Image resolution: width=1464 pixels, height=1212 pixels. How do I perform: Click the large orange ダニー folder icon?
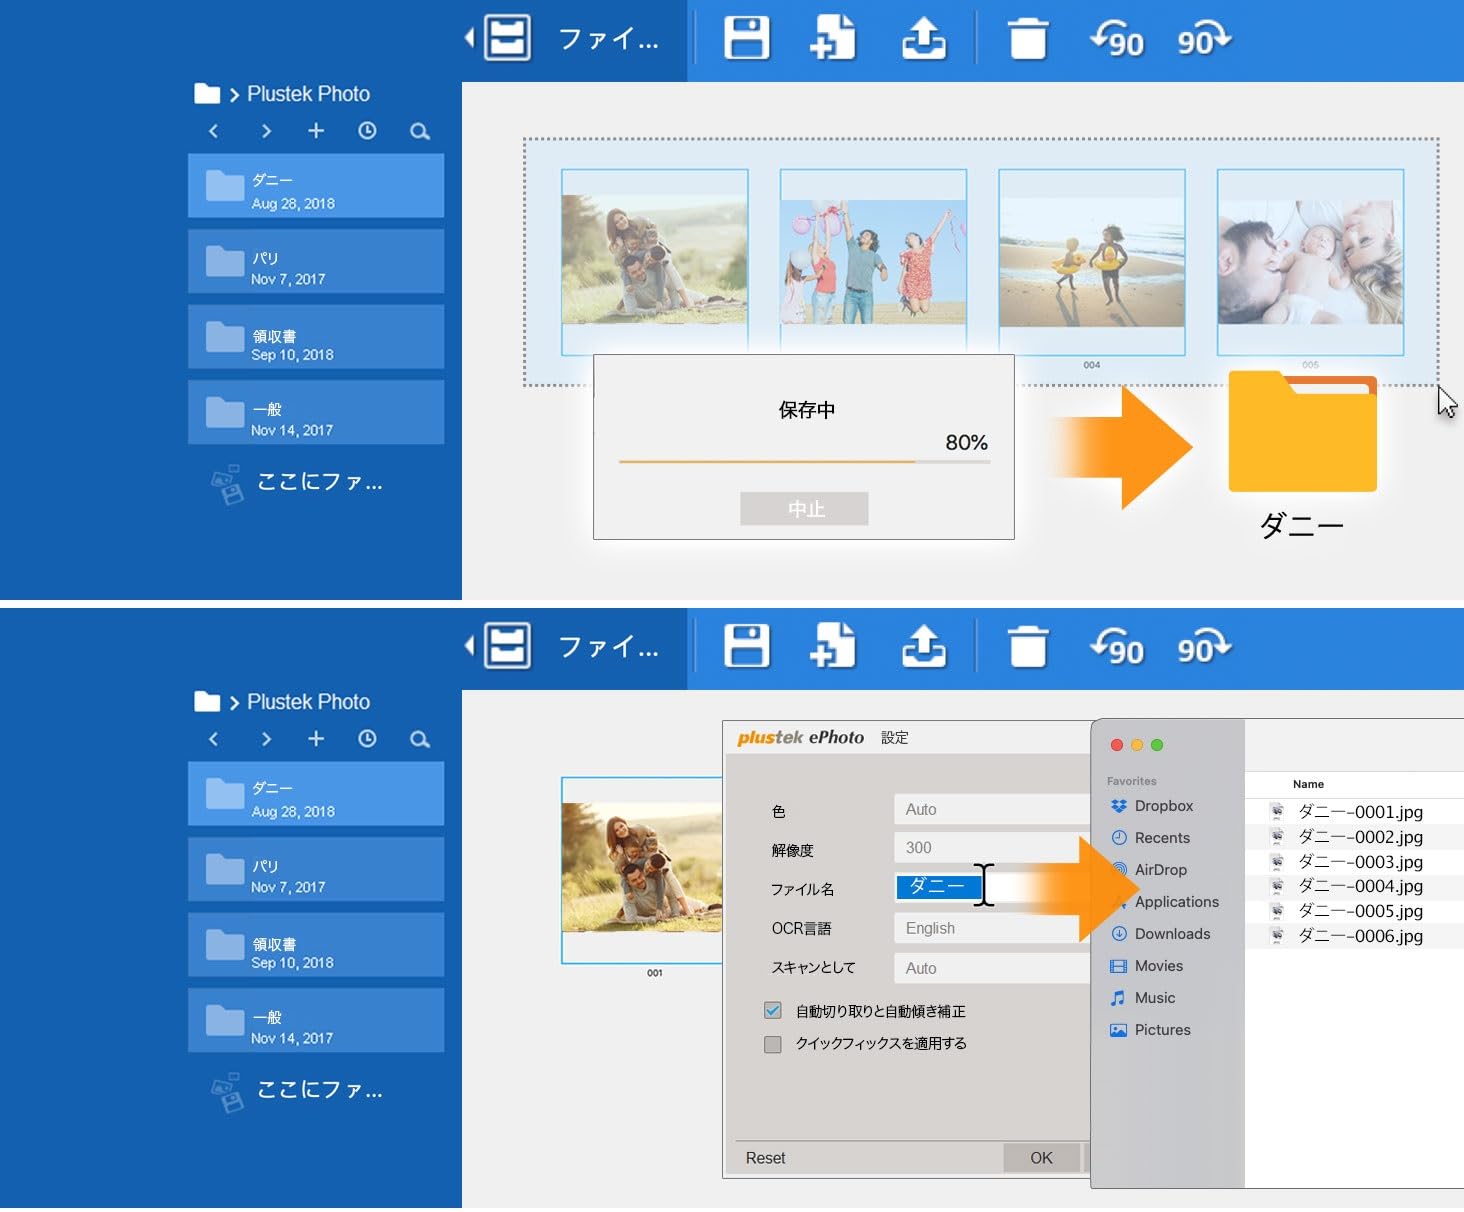[x=1302, y=433]
